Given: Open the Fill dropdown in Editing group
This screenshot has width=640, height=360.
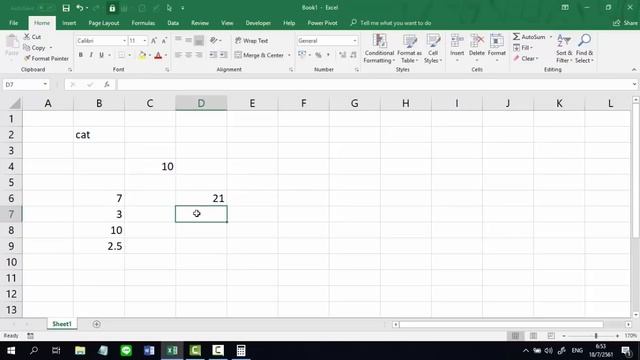Looking at the screenshot, I should [523, 48].
